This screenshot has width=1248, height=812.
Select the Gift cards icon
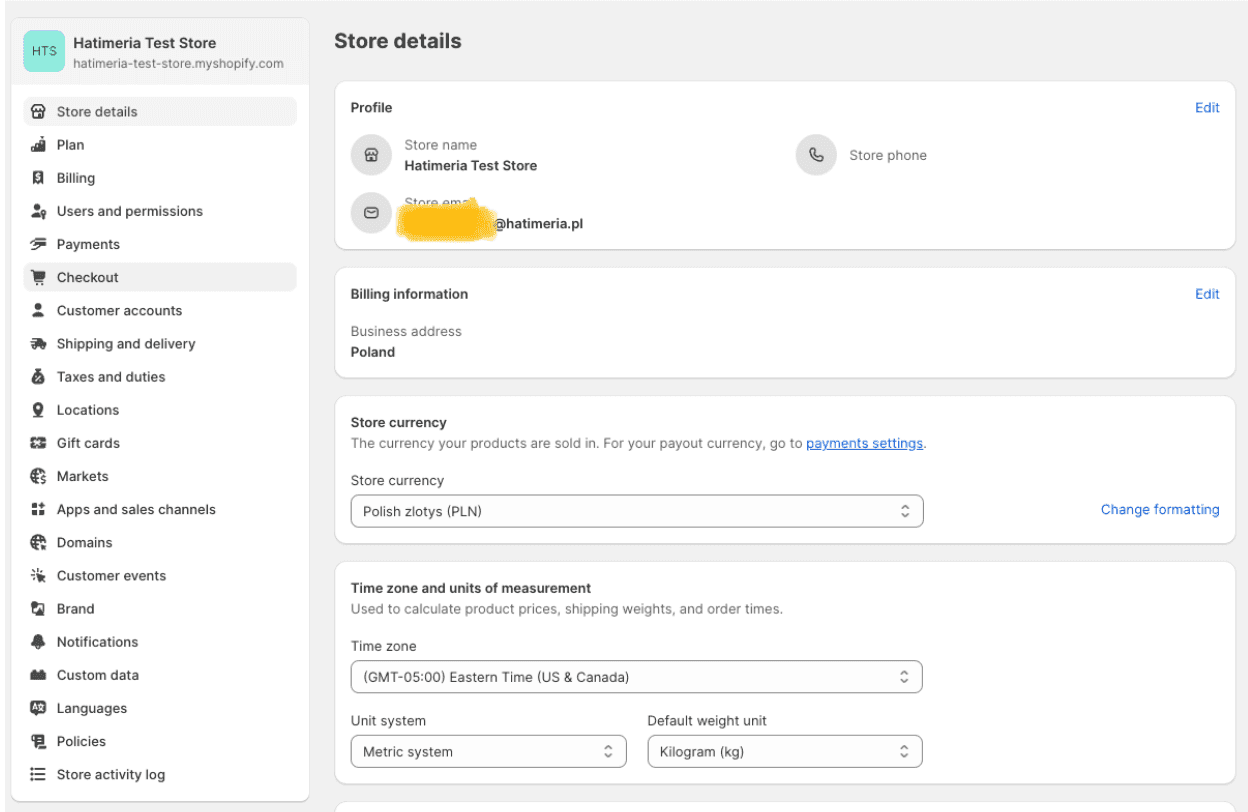[38, 442]
